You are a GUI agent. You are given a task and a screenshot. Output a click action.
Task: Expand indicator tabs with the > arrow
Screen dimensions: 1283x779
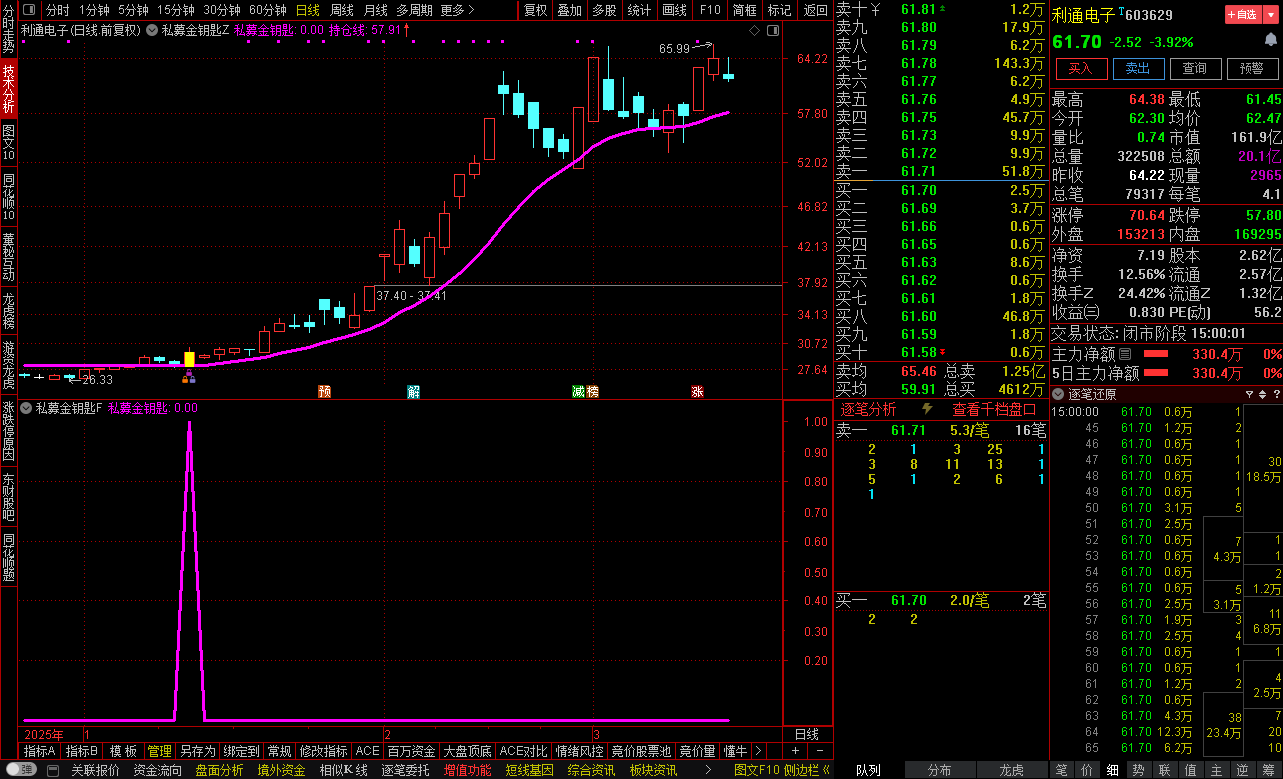click(x=757, y=751)
